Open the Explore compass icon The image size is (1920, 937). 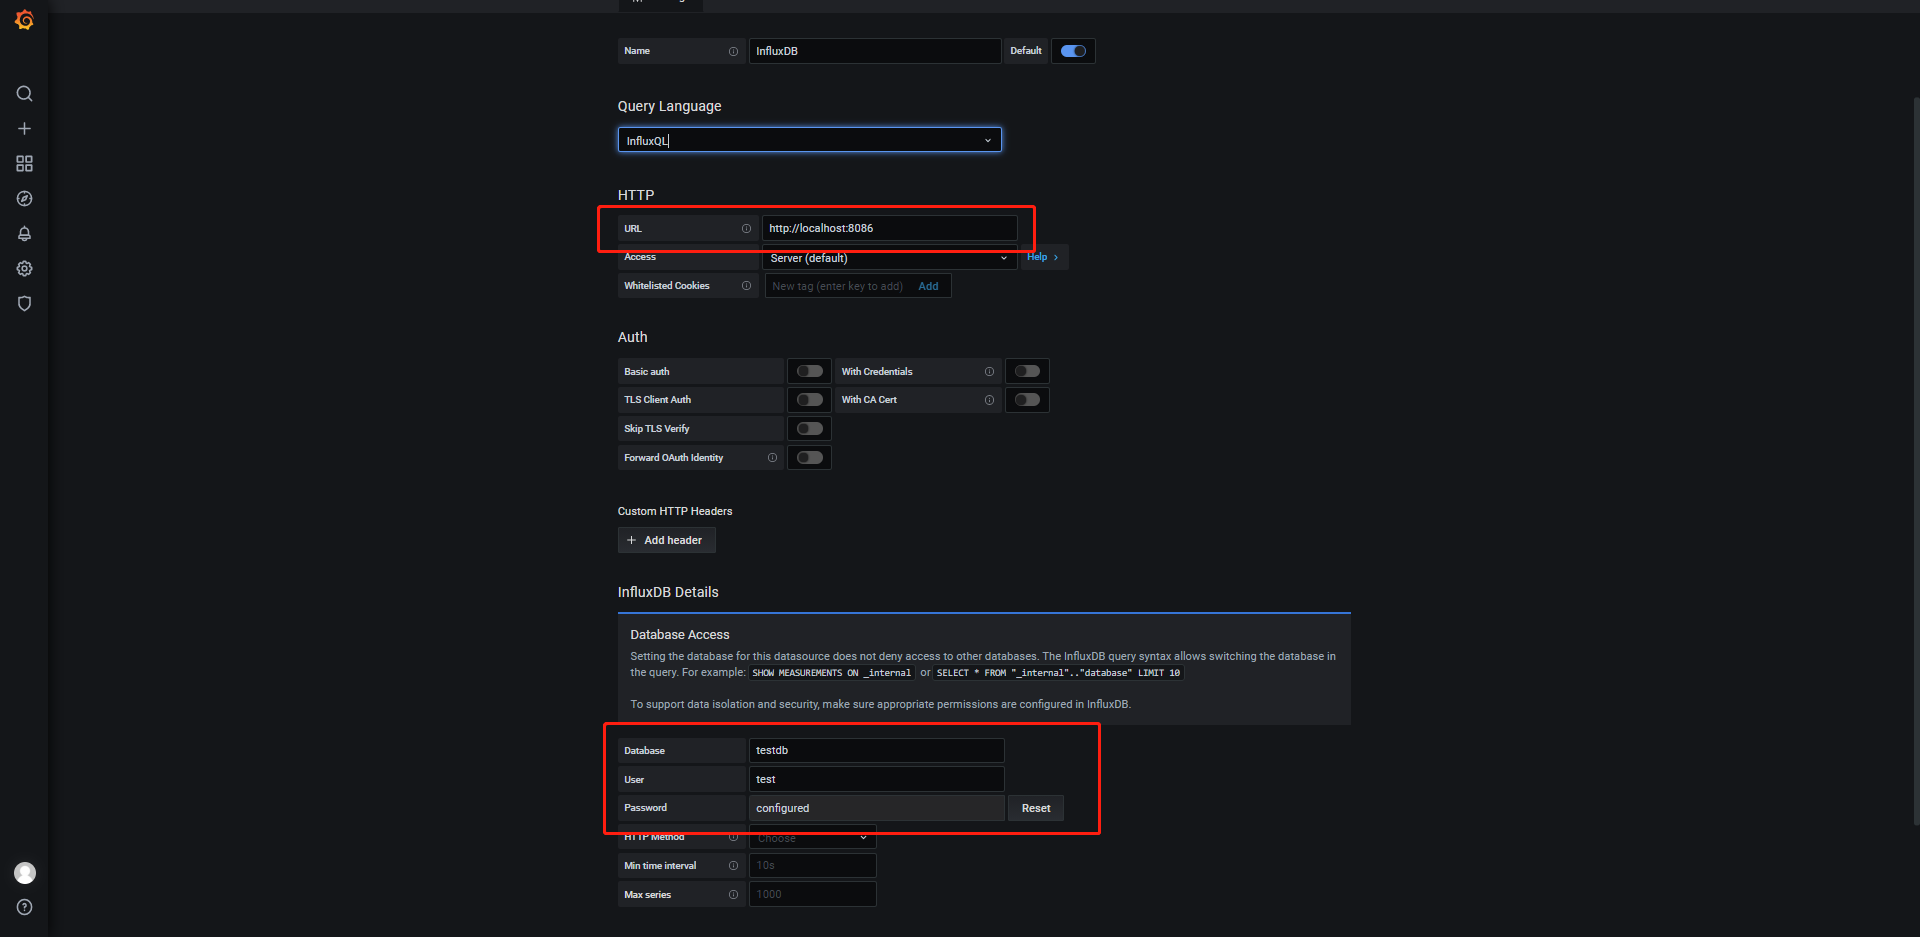coord(24,199)
